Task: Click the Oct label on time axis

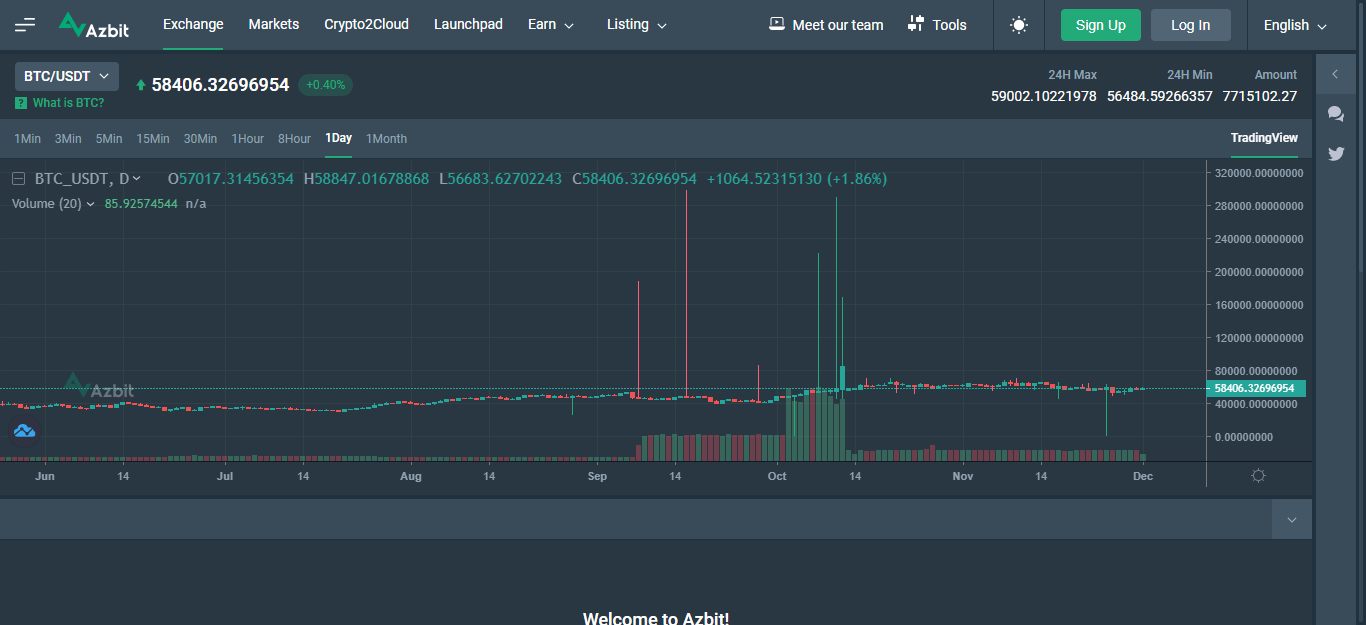Action: point(777,477)
